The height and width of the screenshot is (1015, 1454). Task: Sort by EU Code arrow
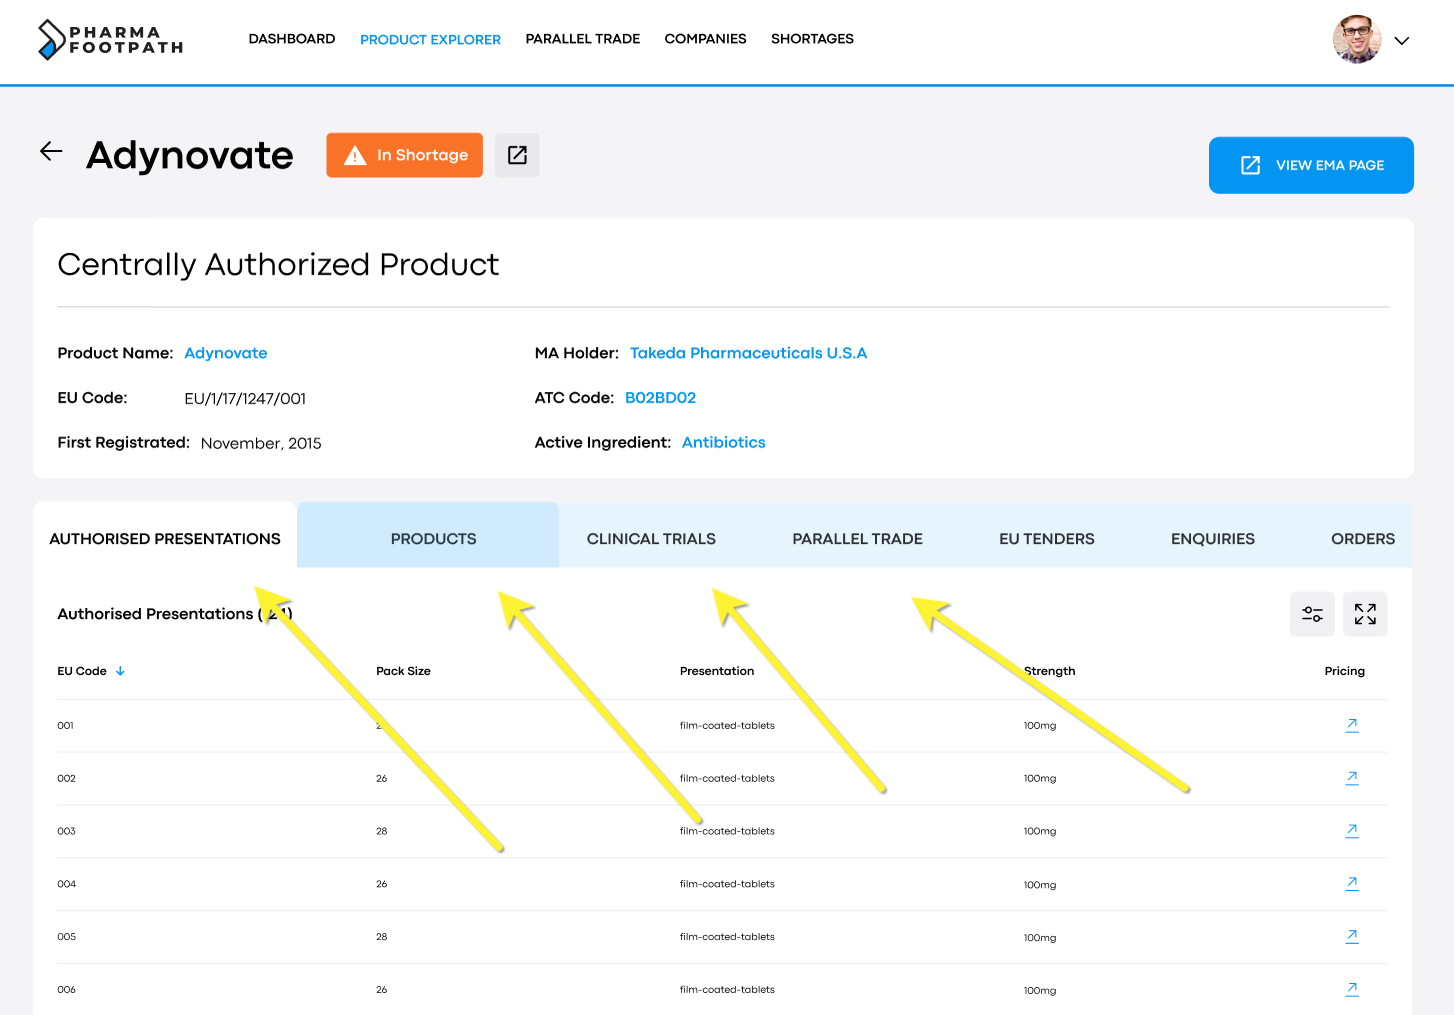click(120, 671)
